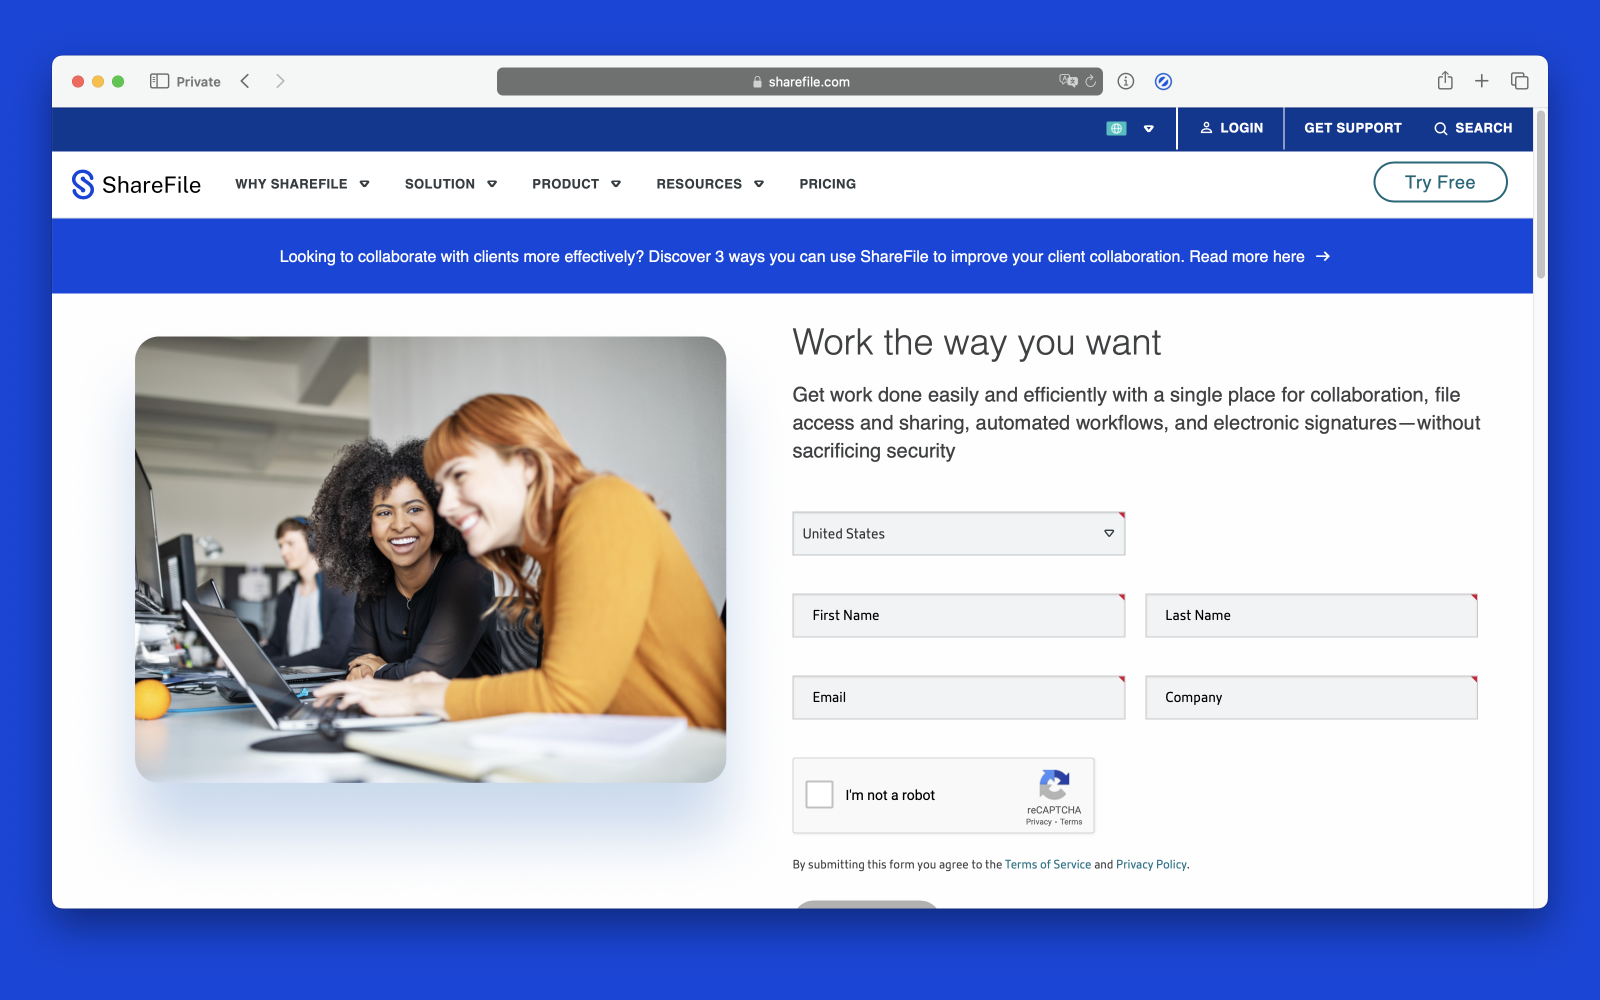The height and width of the screenshot is (1000, 1600).
Task: Click the First Name input field
Action: 957,615
